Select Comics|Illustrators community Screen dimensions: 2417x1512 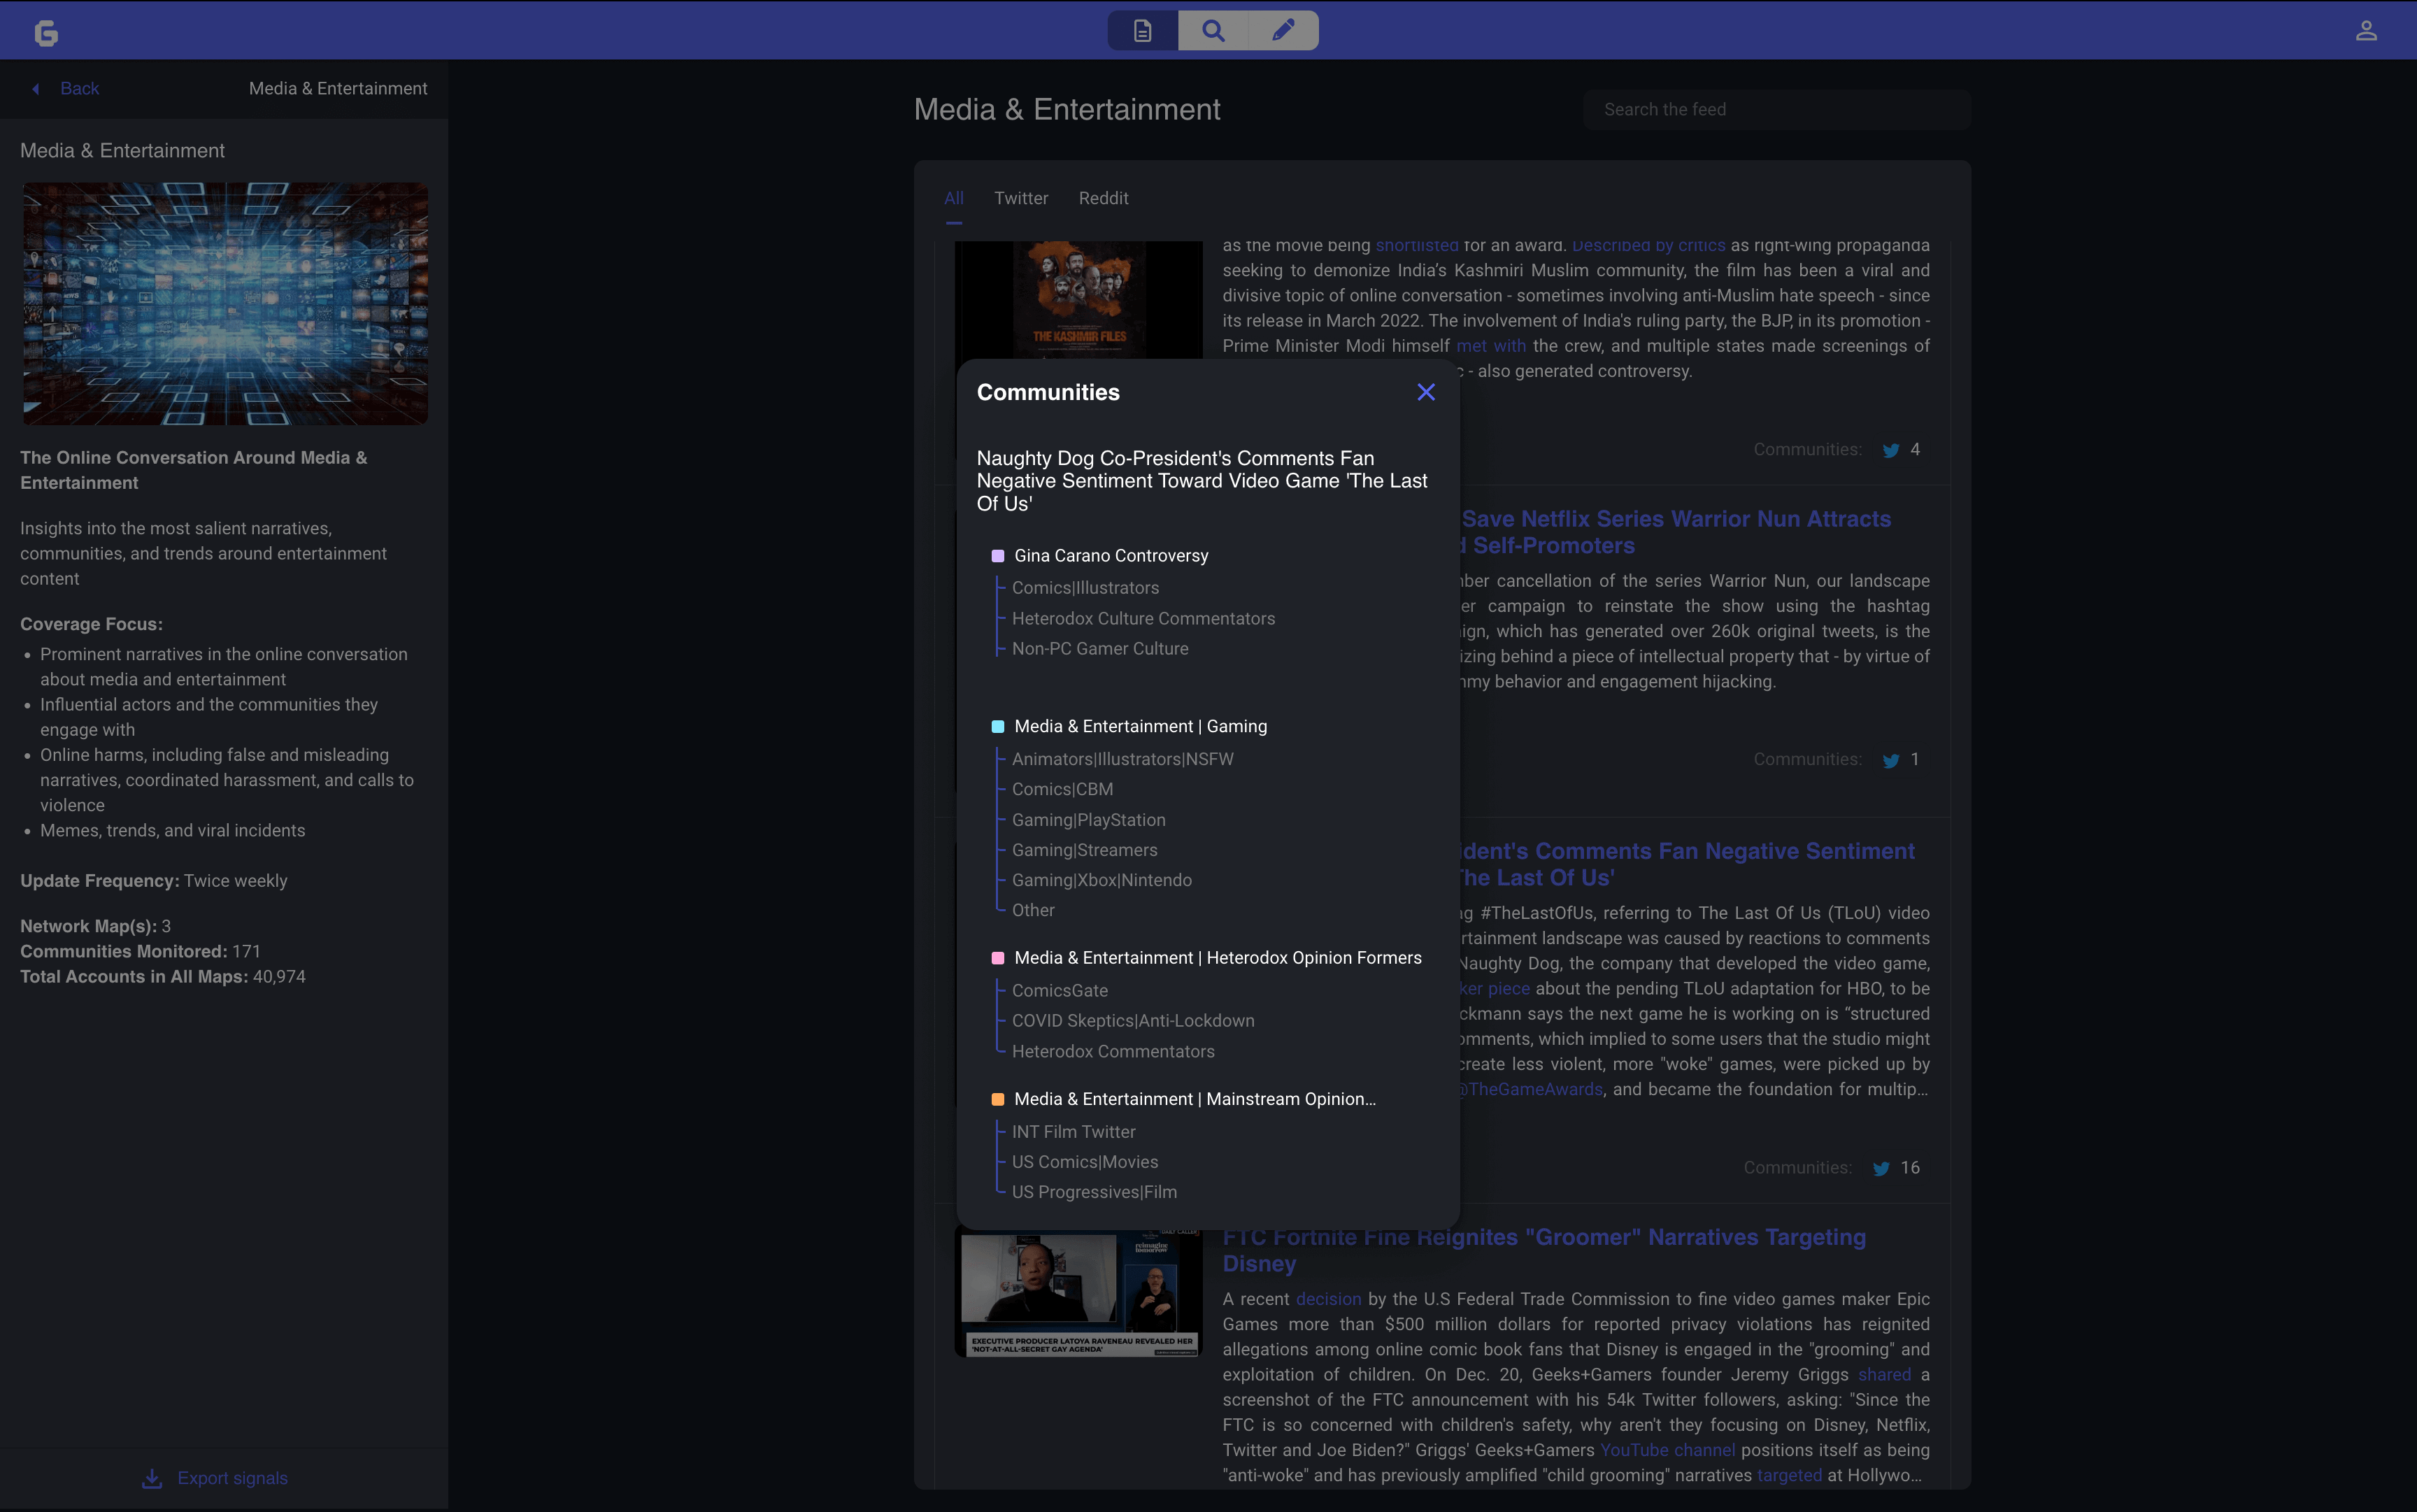1085,588
